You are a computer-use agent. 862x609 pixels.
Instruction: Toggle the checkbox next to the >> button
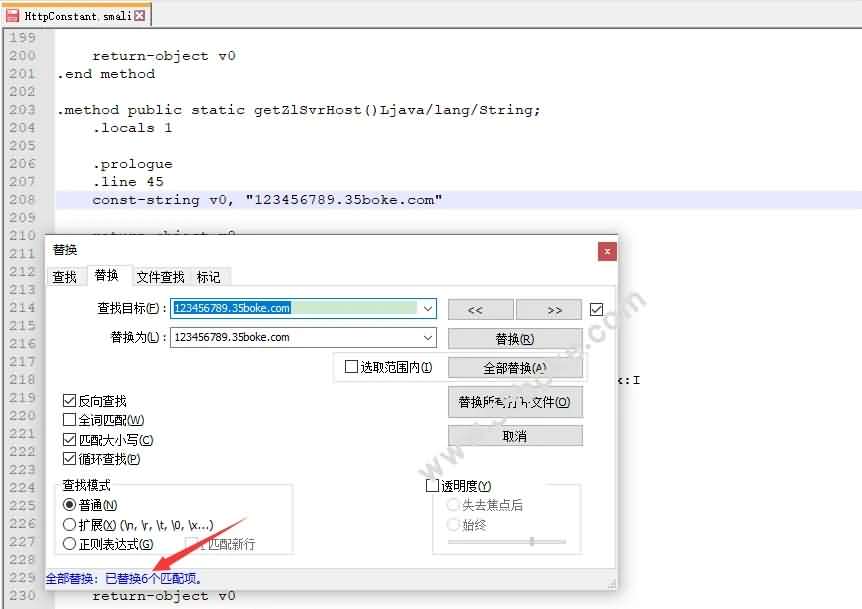pyautogui.click(x=597, y=310)
